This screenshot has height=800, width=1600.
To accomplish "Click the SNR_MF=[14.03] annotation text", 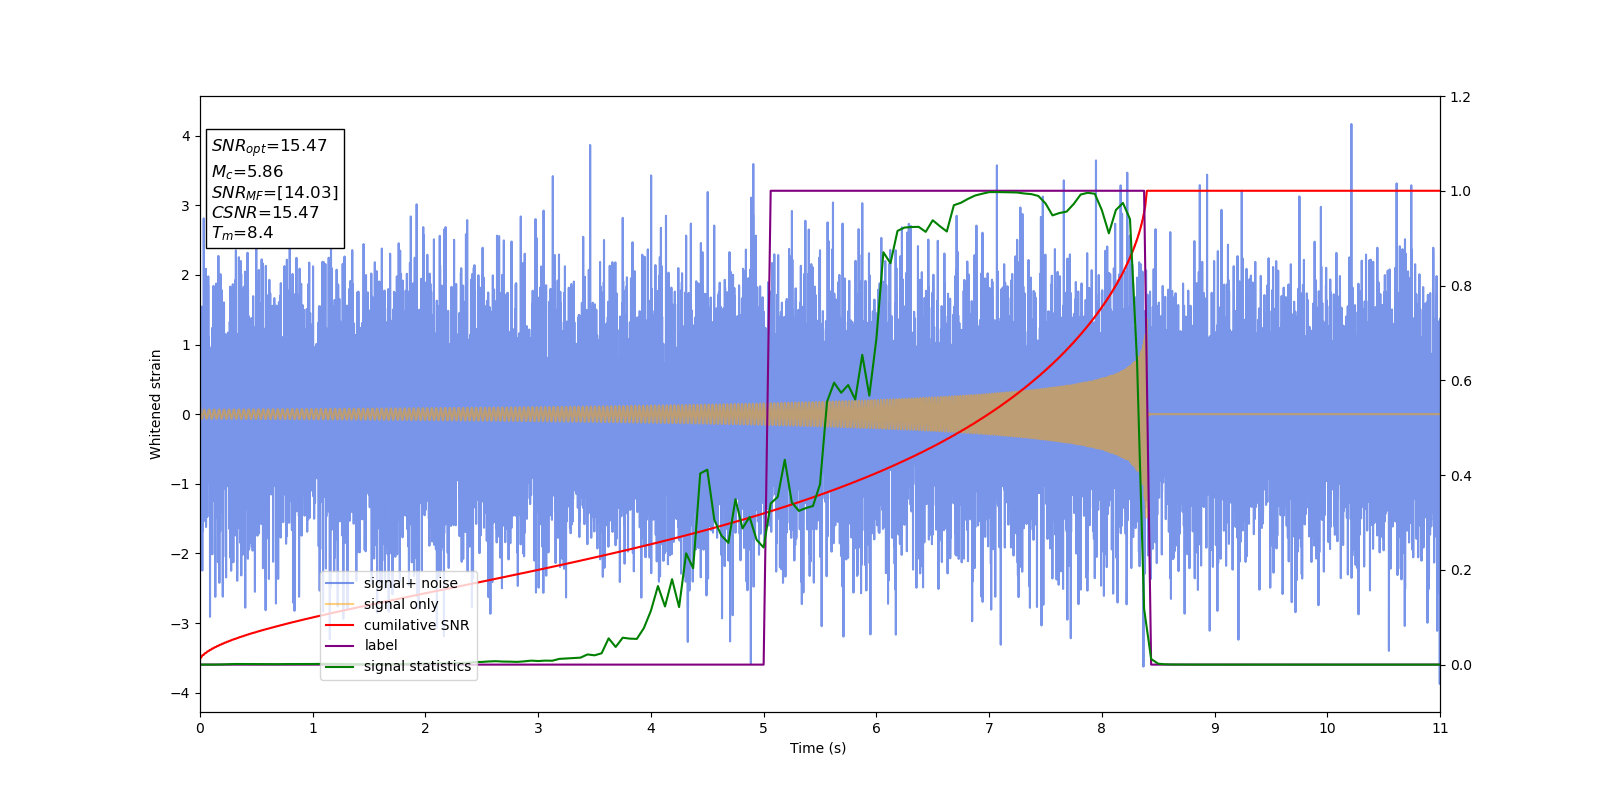I will click(x=275, y=193).
